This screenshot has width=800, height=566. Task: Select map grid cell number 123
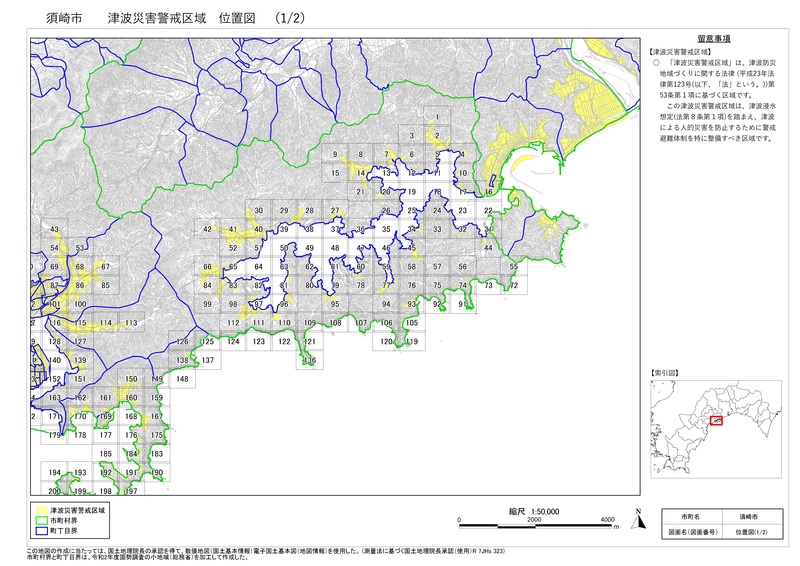point(259,342)
